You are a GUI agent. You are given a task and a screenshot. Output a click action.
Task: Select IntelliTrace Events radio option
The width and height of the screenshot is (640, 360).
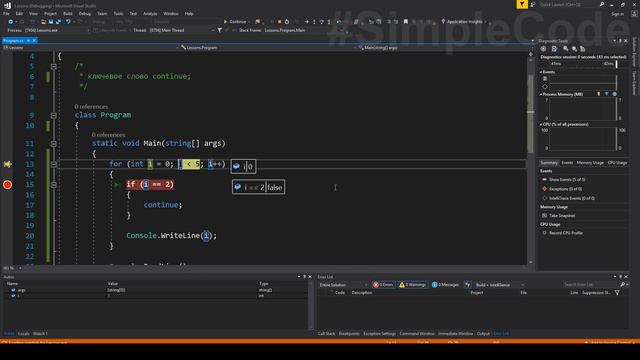click(544, 198)
